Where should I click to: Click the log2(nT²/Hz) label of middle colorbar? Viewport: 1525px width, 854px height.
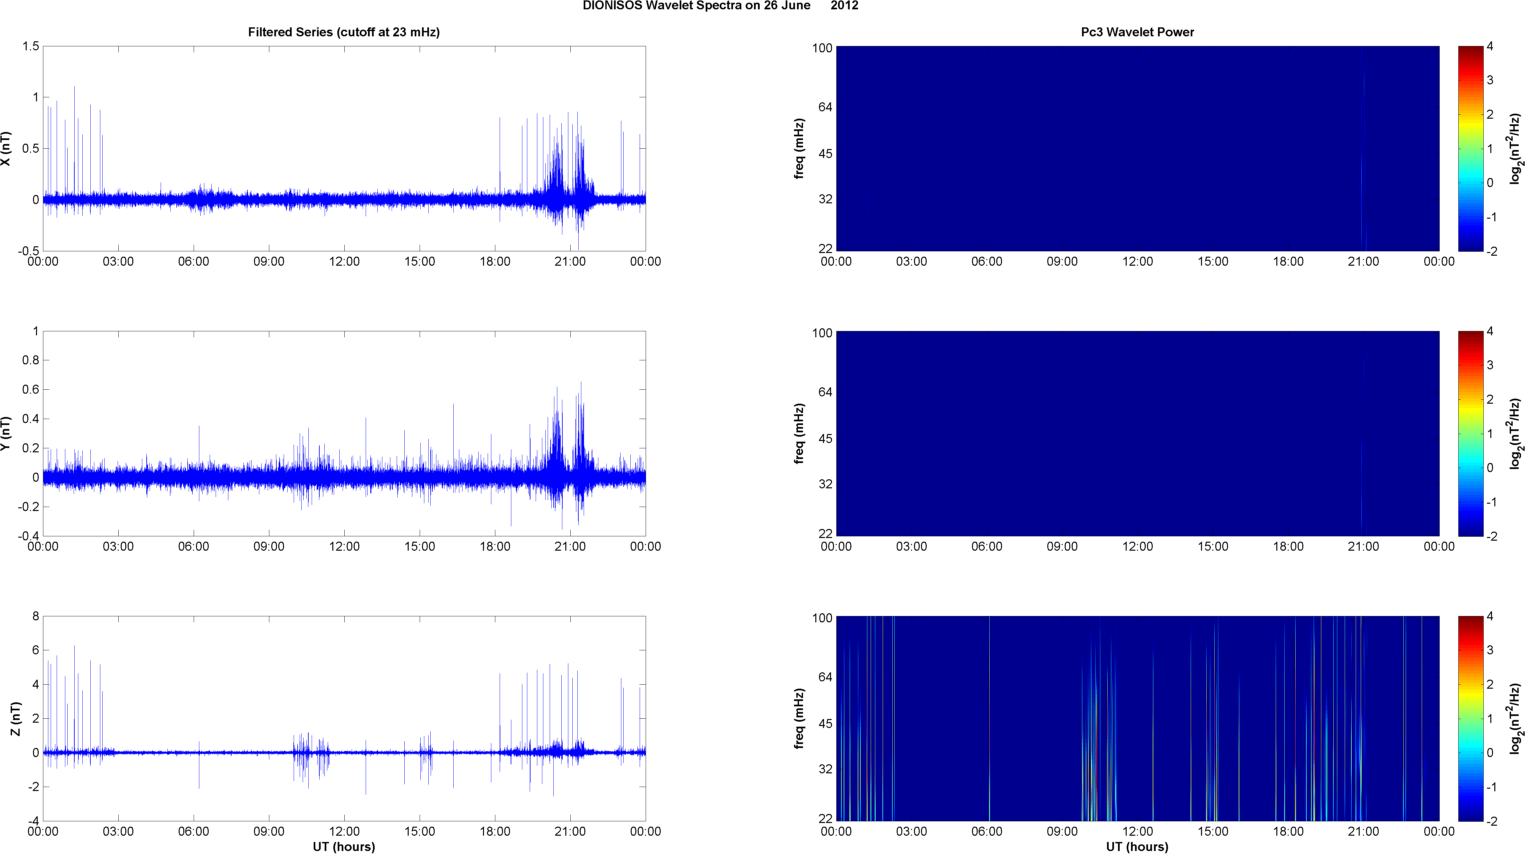coord(1515,433)
